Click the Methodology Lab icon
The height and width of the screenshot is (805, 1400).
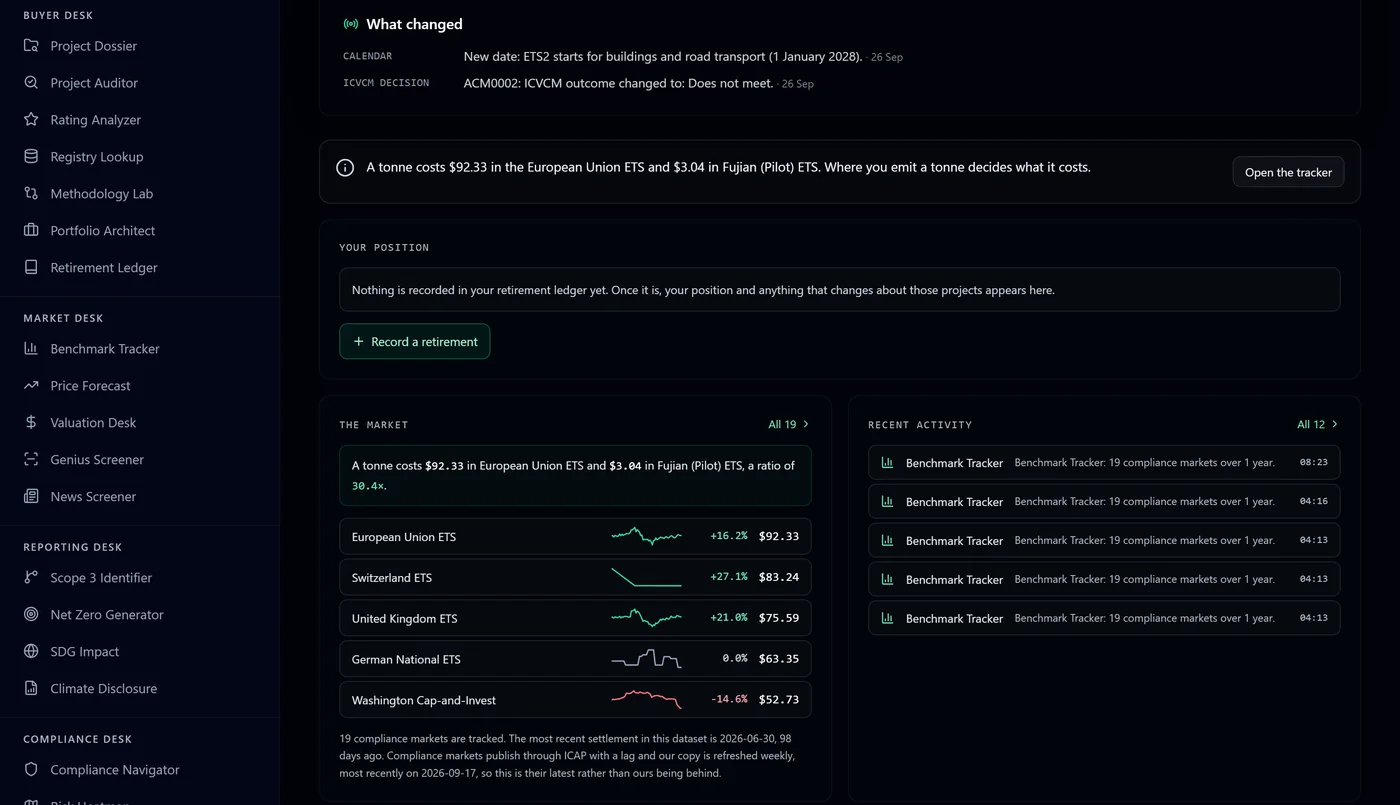pos(31,193)
